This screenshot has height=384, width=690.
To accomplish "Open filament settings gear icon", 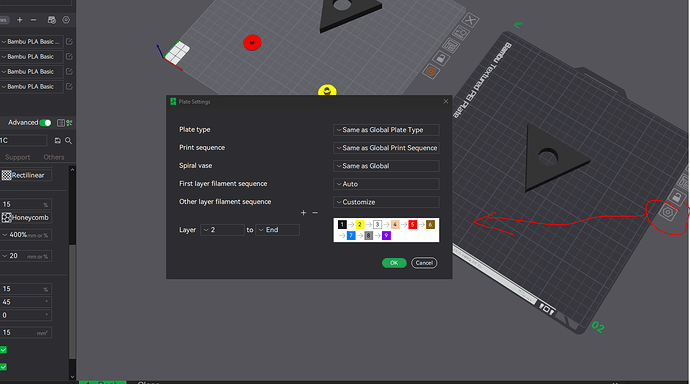I will 66,20.
